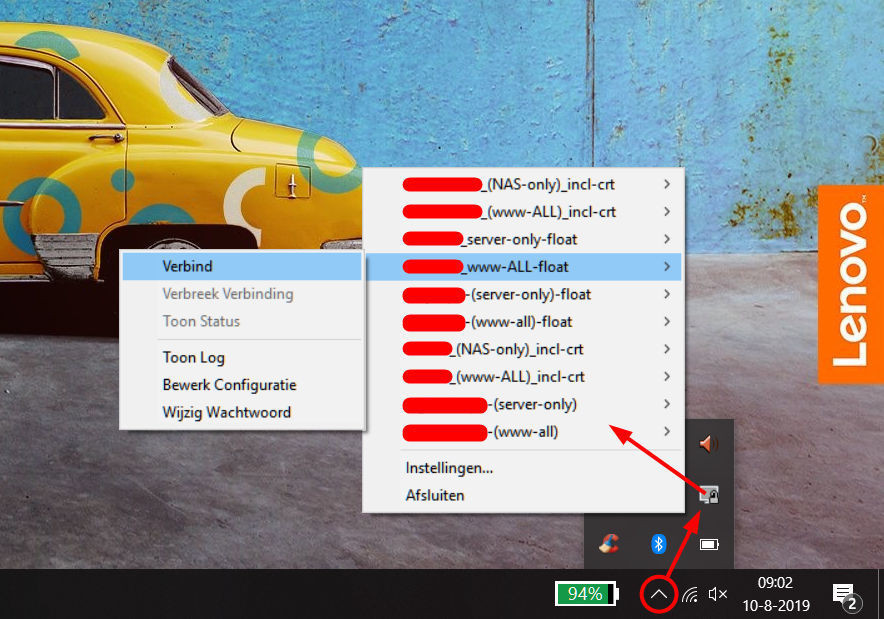Select the second _(NAS-only)_incl-crt profile entry
884x619 pixels.
point(523,350)
